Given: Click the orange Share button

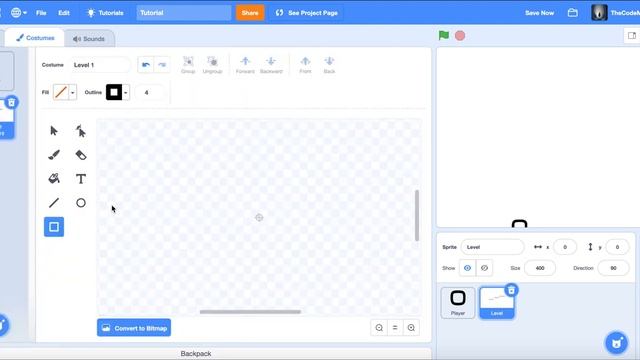Looking at the screenshot, I should pos(250,13).
